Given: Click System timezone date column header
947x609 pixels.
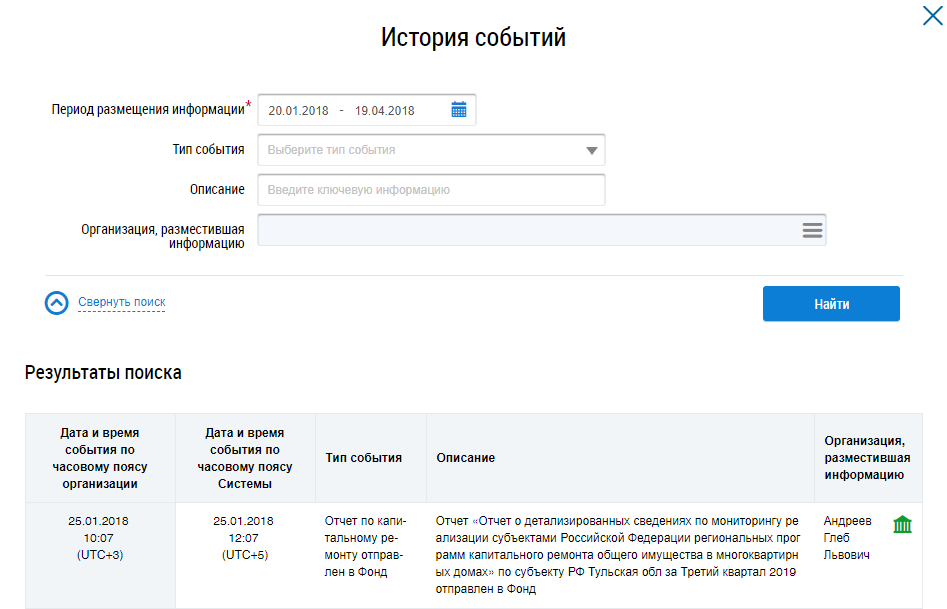Looking at the screenshot, I should (x=244, y=458).
